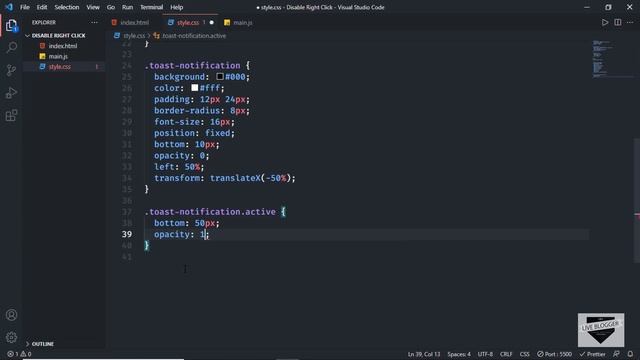Viewport: 640px width, 360px height.
Task: Click the run play icon in editor toolbar
Action: point(604,22)
